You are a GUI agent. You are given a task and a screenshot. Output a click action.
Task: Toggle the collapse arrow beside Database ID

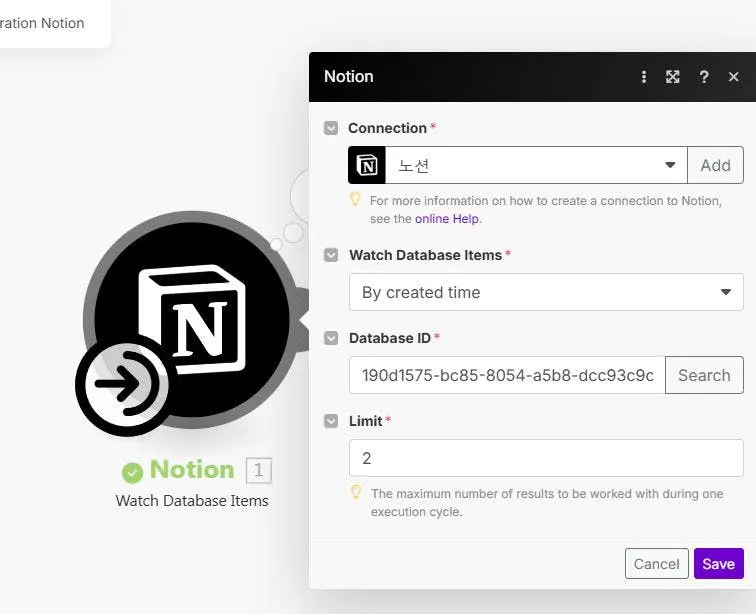[x=331, y=338]
